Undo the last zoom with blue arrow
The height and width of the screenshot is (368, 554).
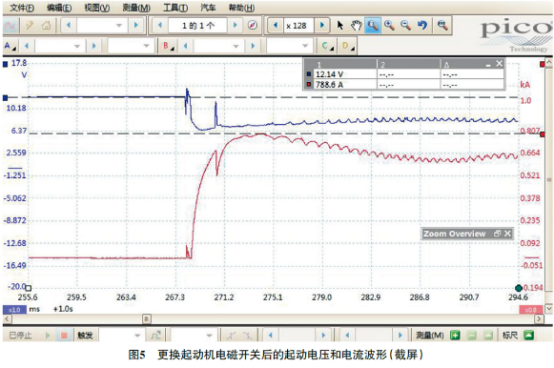coord(422,25)
